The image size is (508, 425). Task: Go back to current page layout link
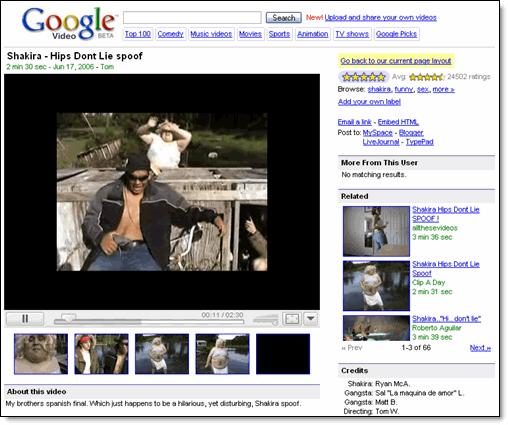click(396, 61)
